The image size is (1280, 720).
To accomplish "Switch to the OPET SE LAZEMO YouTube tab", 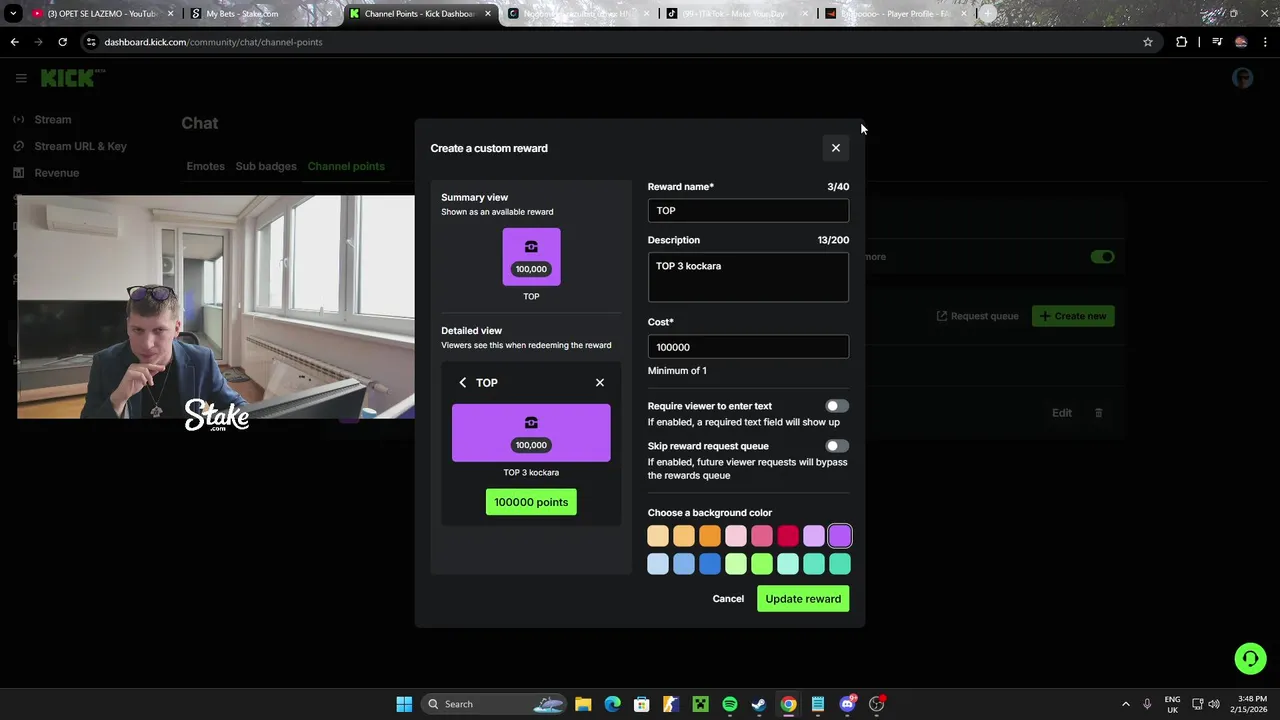I will [x=103, y=14].
